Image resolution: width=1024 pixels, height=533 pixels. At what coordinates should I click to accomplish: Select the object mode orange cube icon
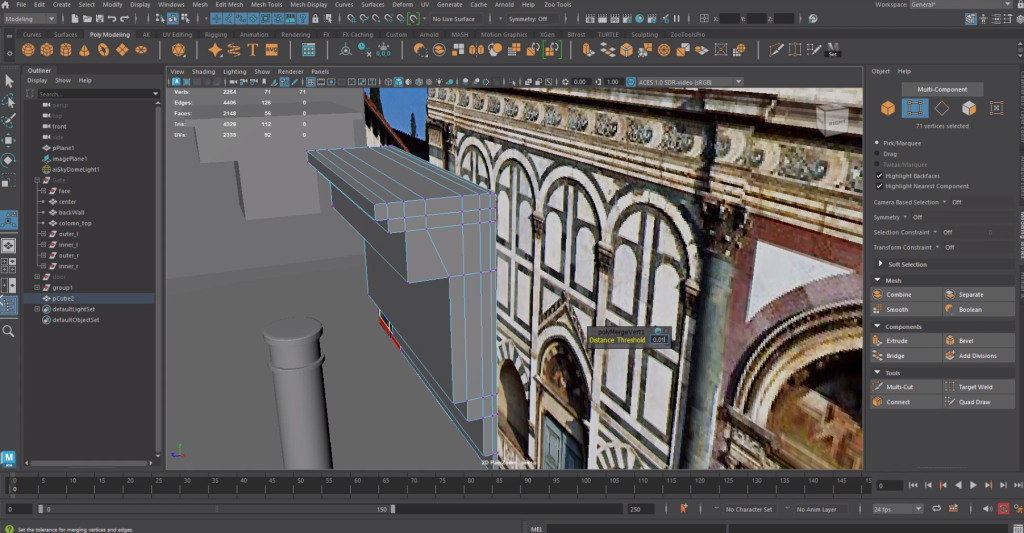click(x=888, y=108)
